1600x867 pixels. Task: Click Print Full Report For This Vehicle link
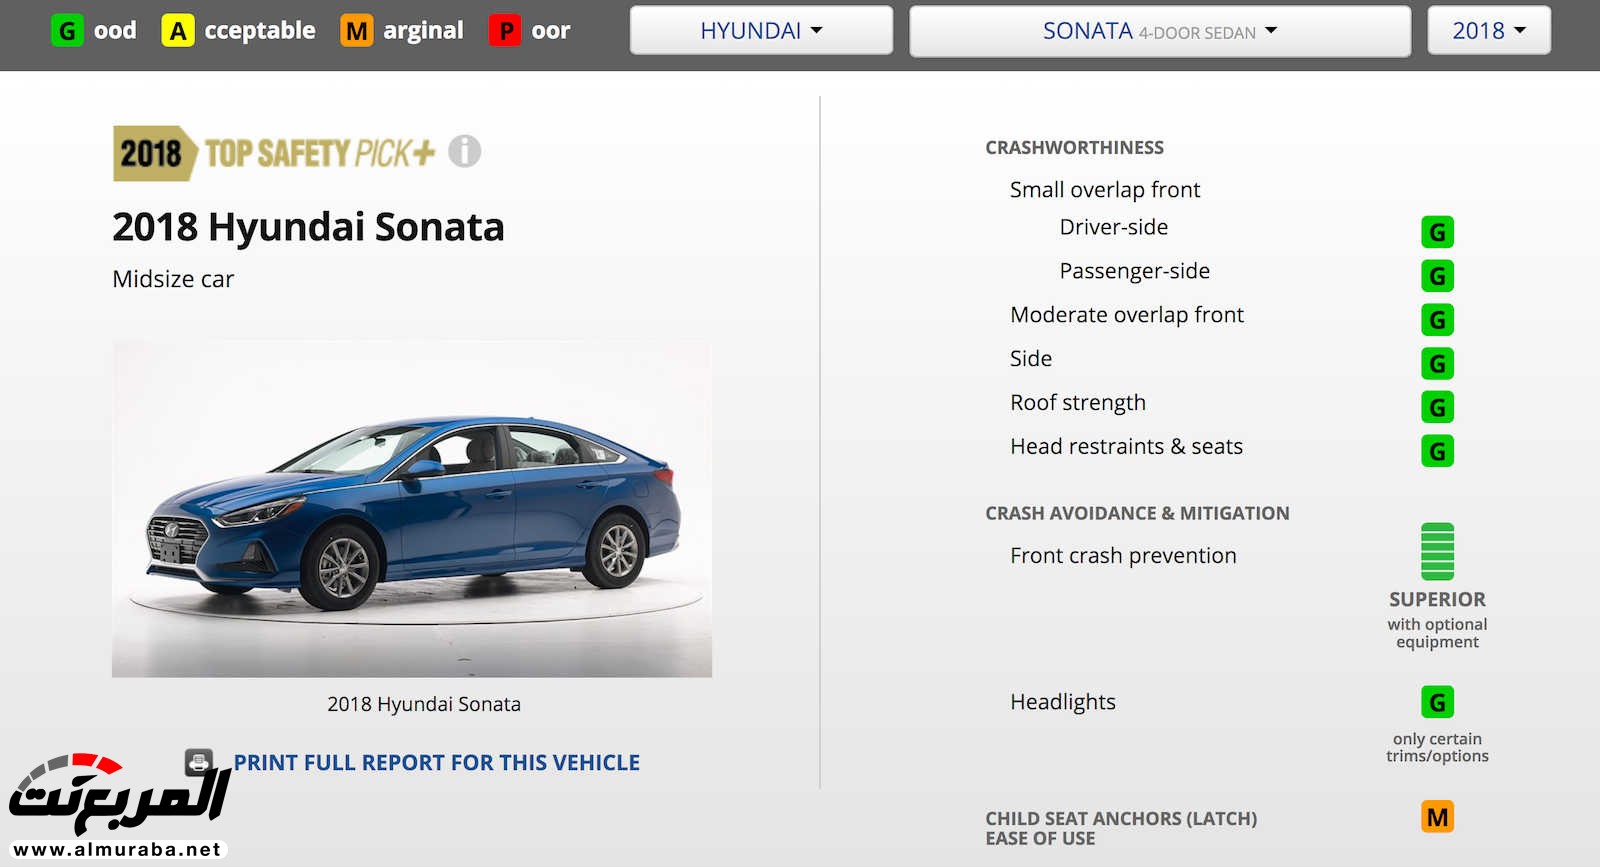(x=436, y=763)
